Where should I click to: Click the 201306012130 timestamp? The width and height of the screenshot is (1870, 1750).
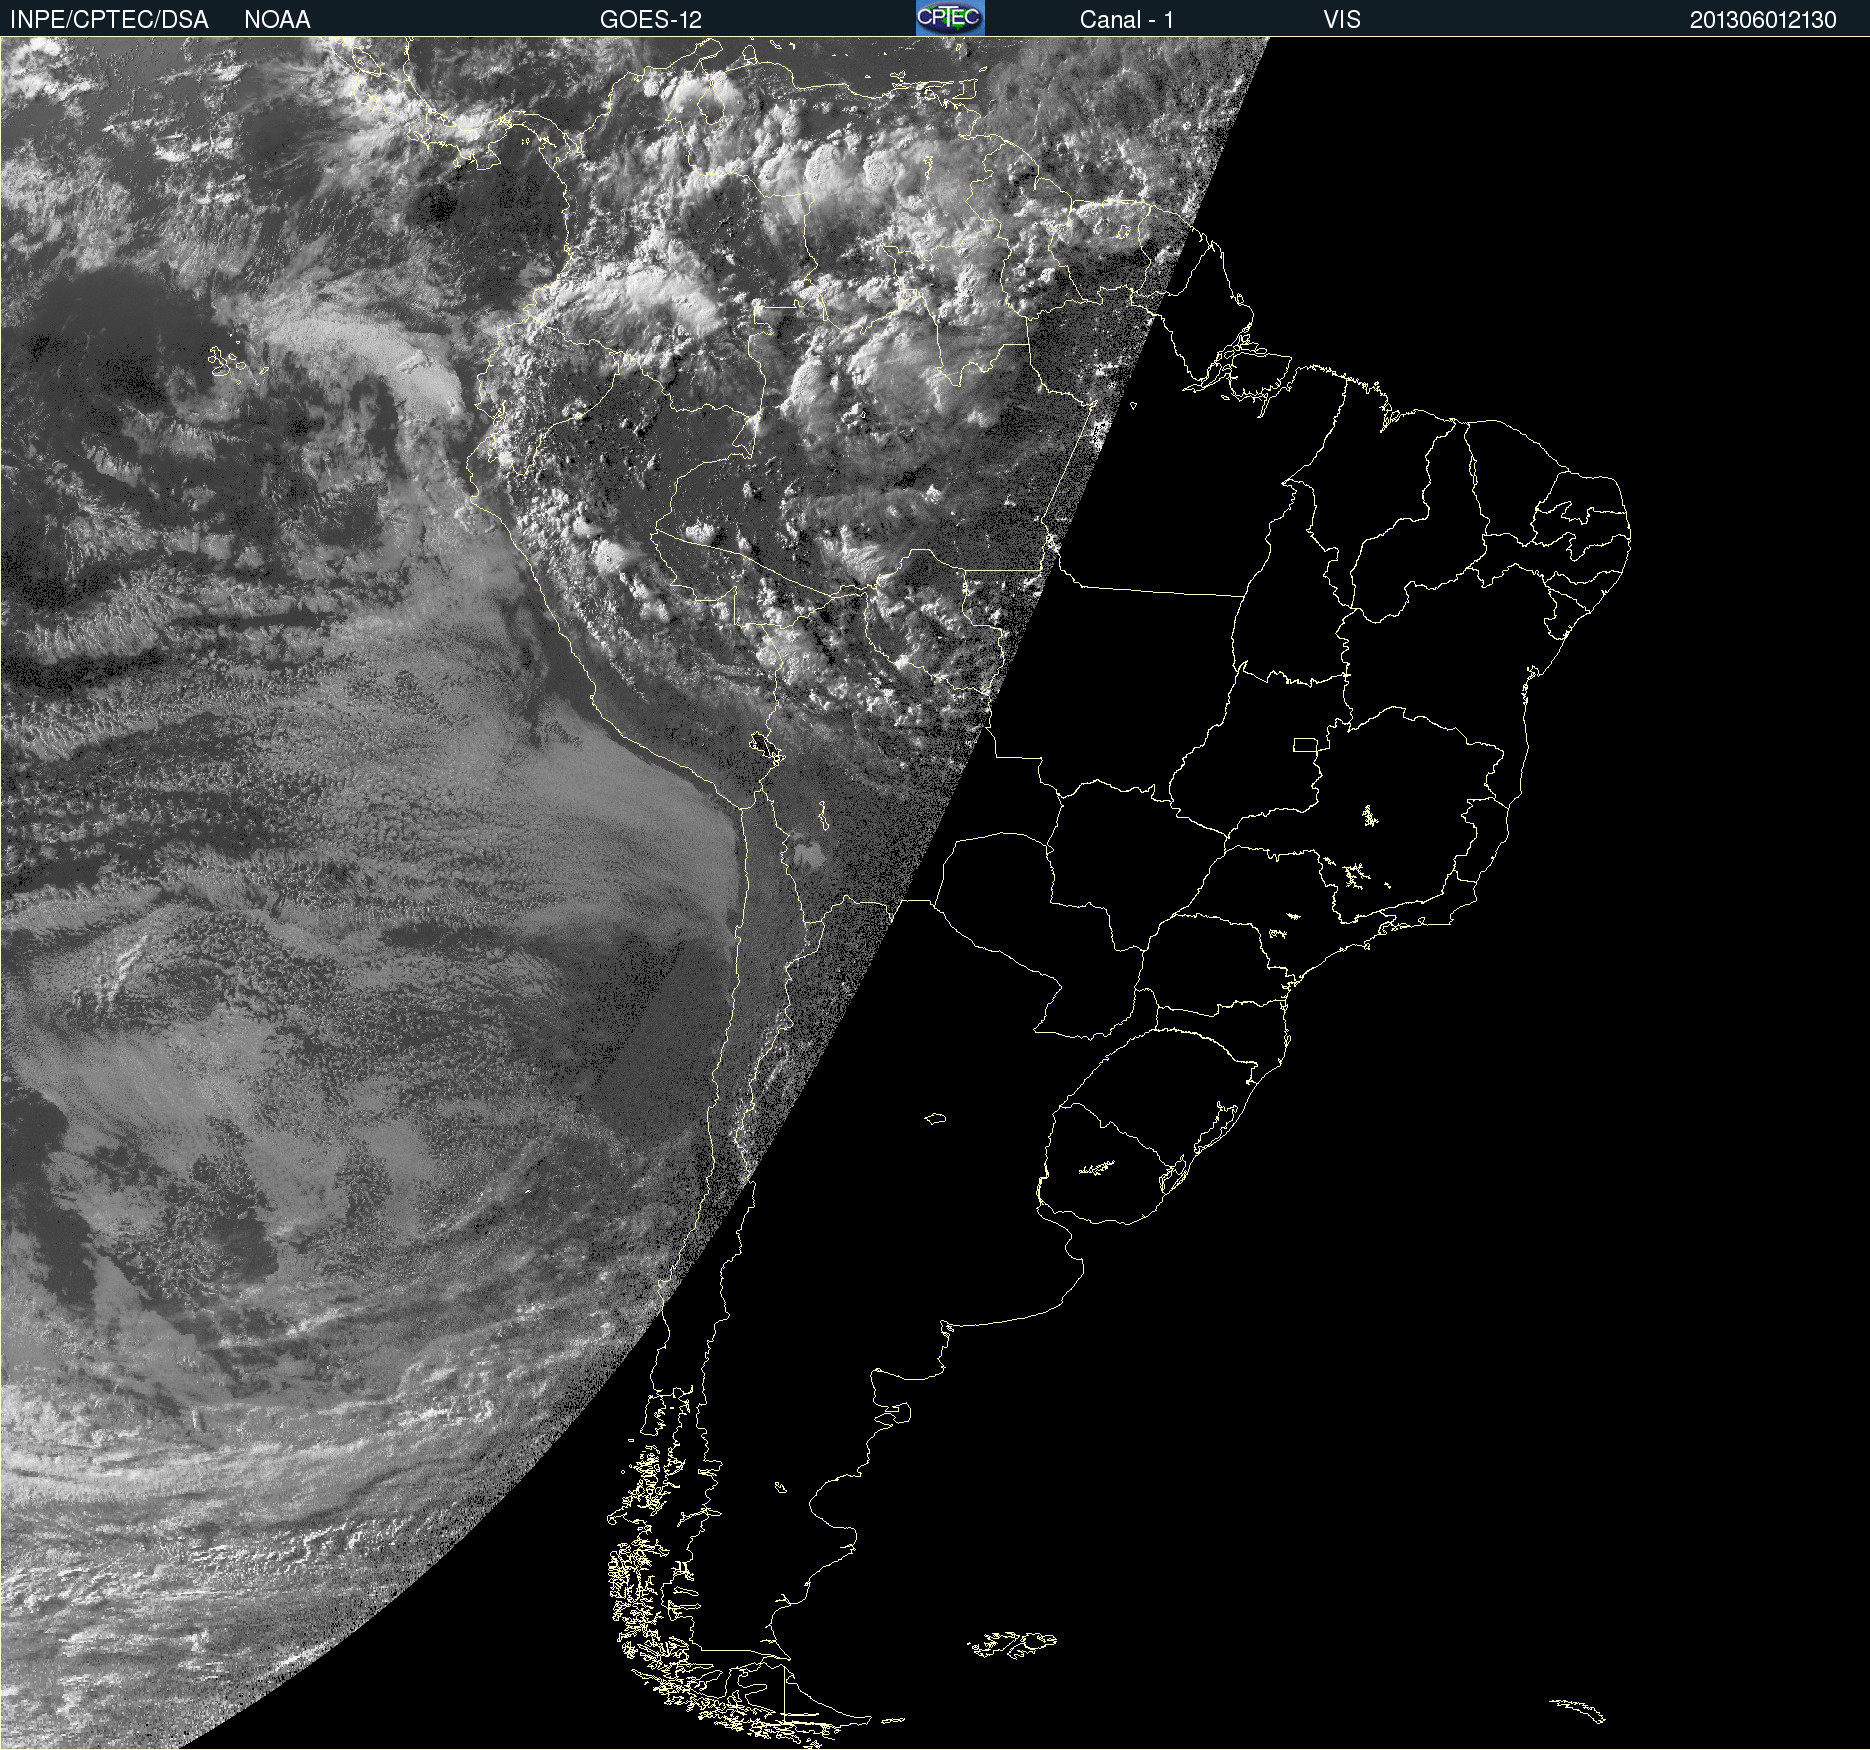coord(1763,20)
